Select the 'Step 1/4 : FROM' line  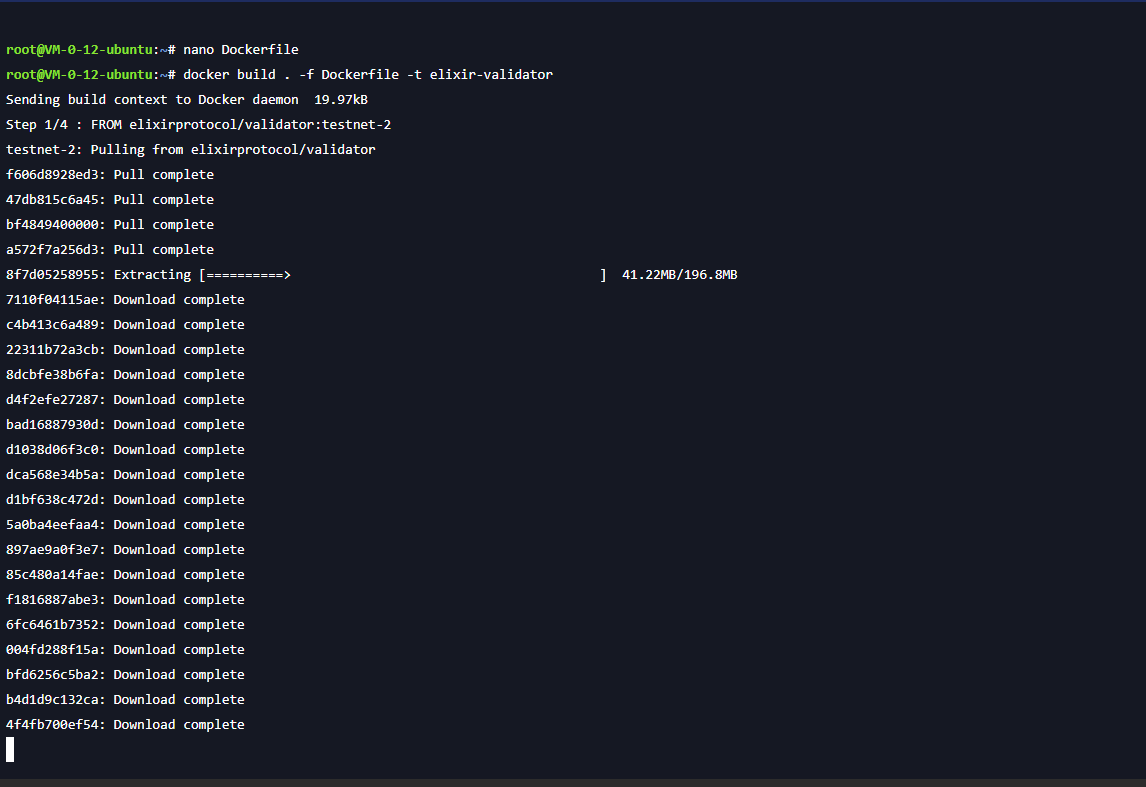pyautogui.click(x=198, y=124)
